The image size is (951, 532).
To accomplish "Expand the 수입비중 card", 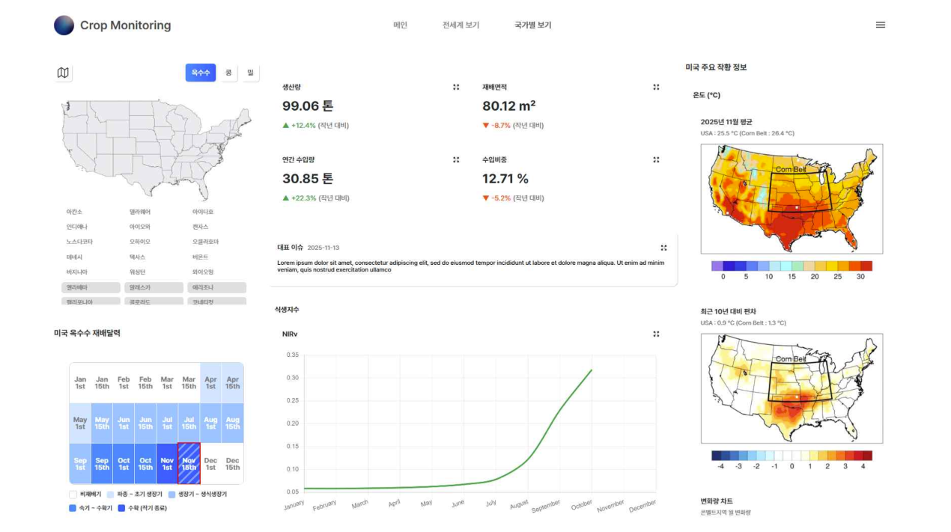I will click(656, 160).
